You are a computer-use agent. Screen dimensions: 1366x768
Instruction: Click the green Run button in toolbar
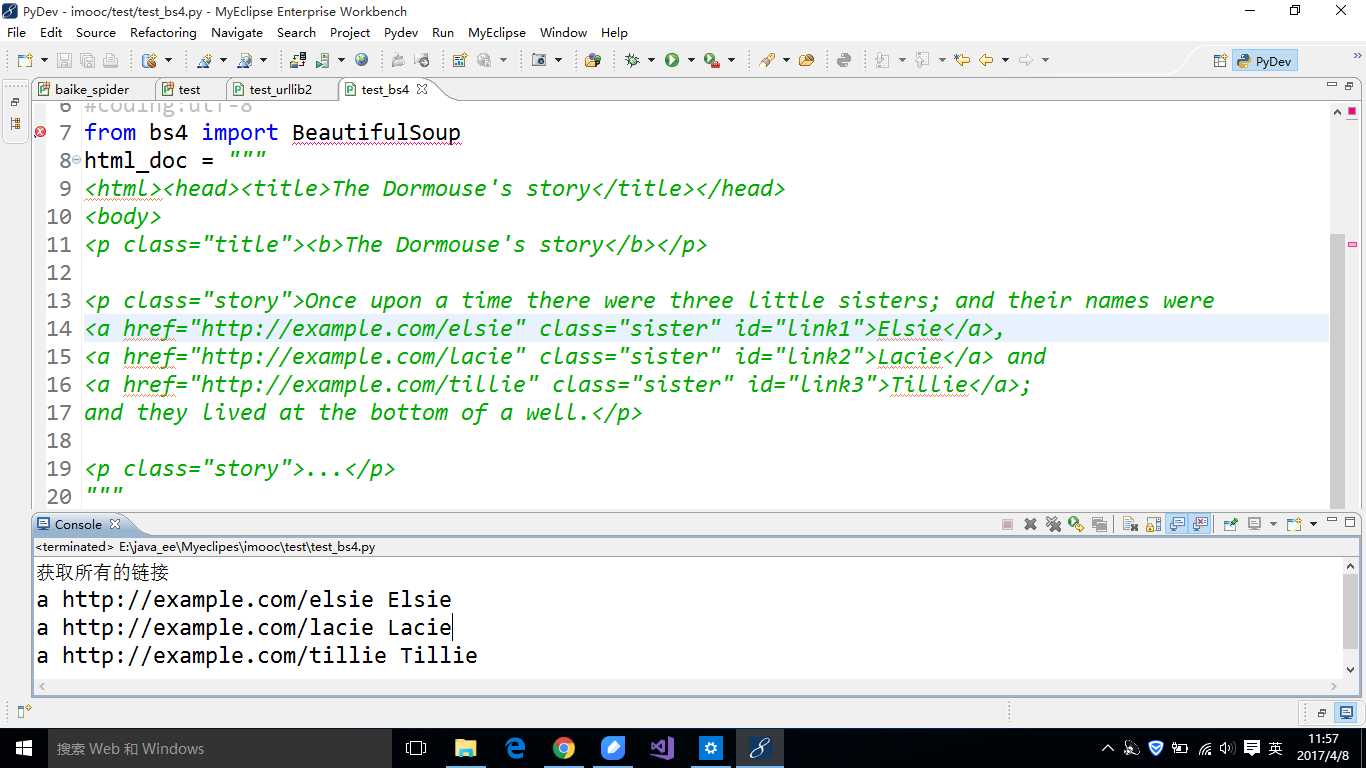(x=672, y=60)
